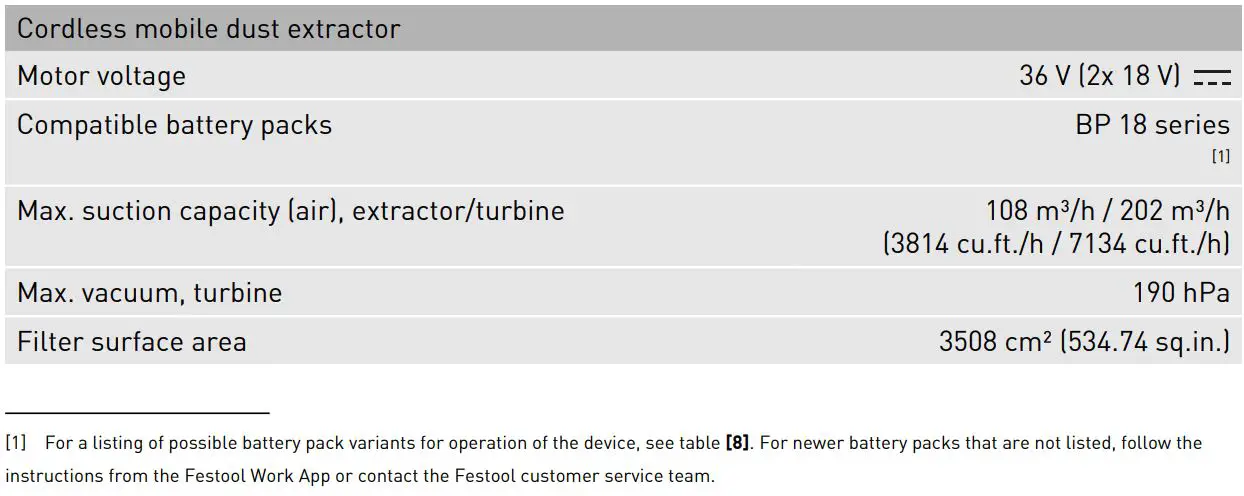1244x496 pixels.
Task: Open the bold [8] table reference
Action: (x=737, y=443)
